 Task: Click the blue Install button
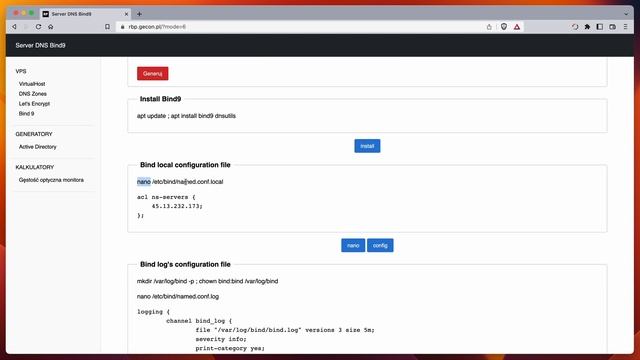click(367, 146)
